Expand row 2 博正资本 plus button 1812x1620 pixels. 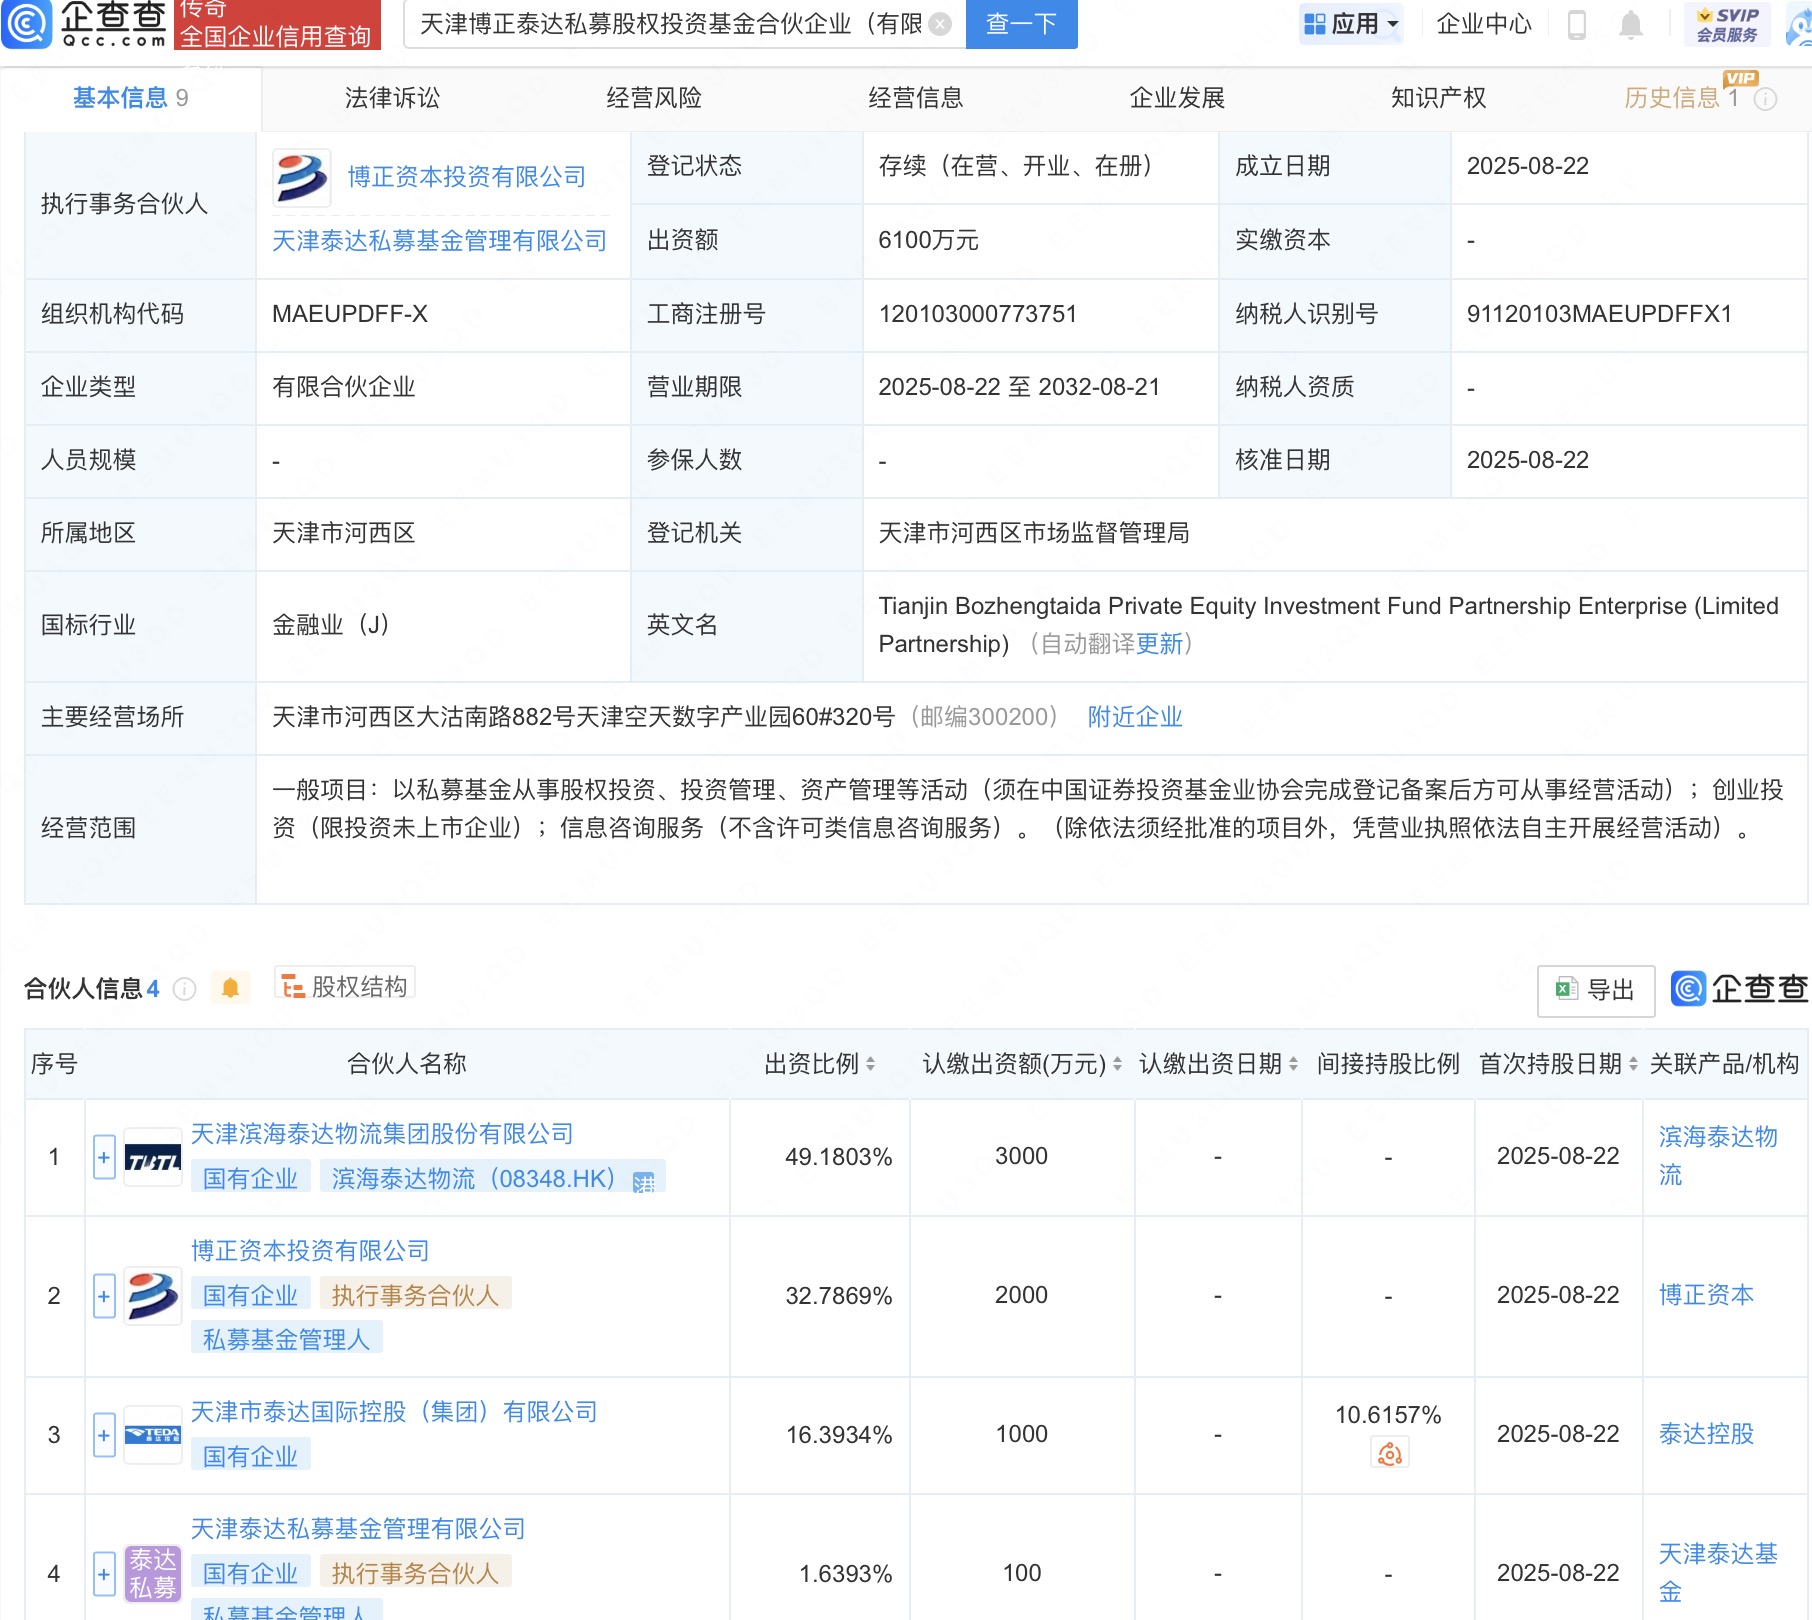[x=104, y=1297]
